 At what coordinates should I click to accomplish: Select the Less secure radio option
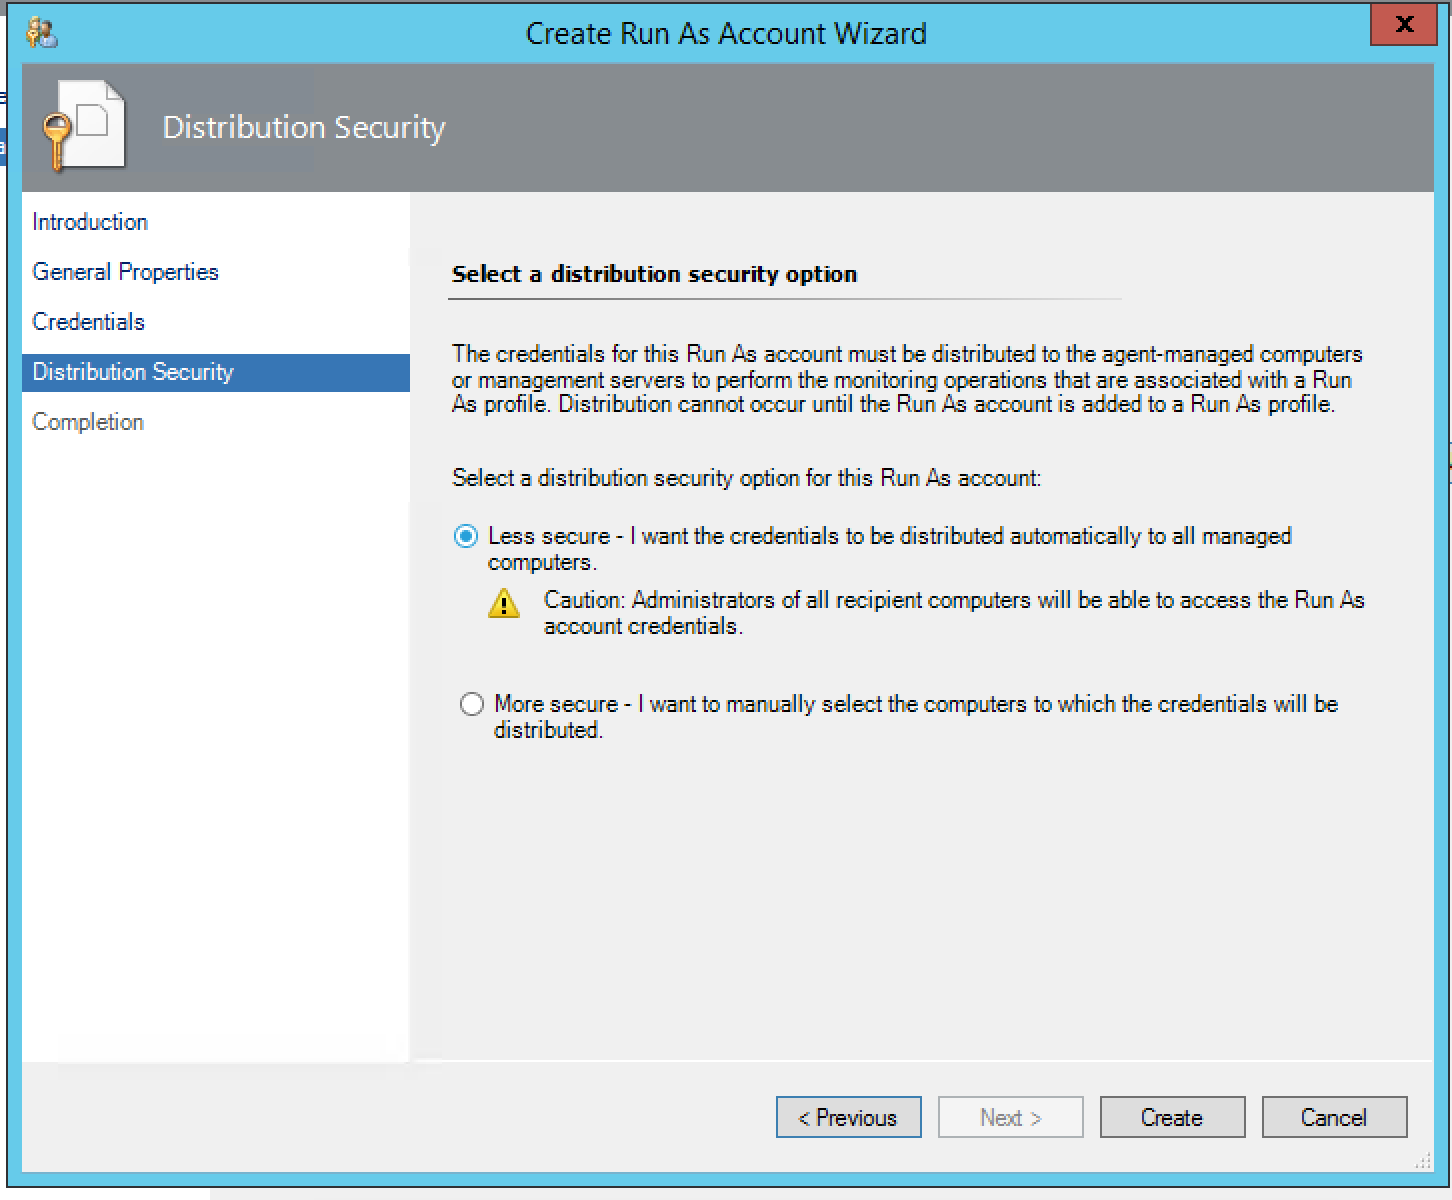[466, 536]
